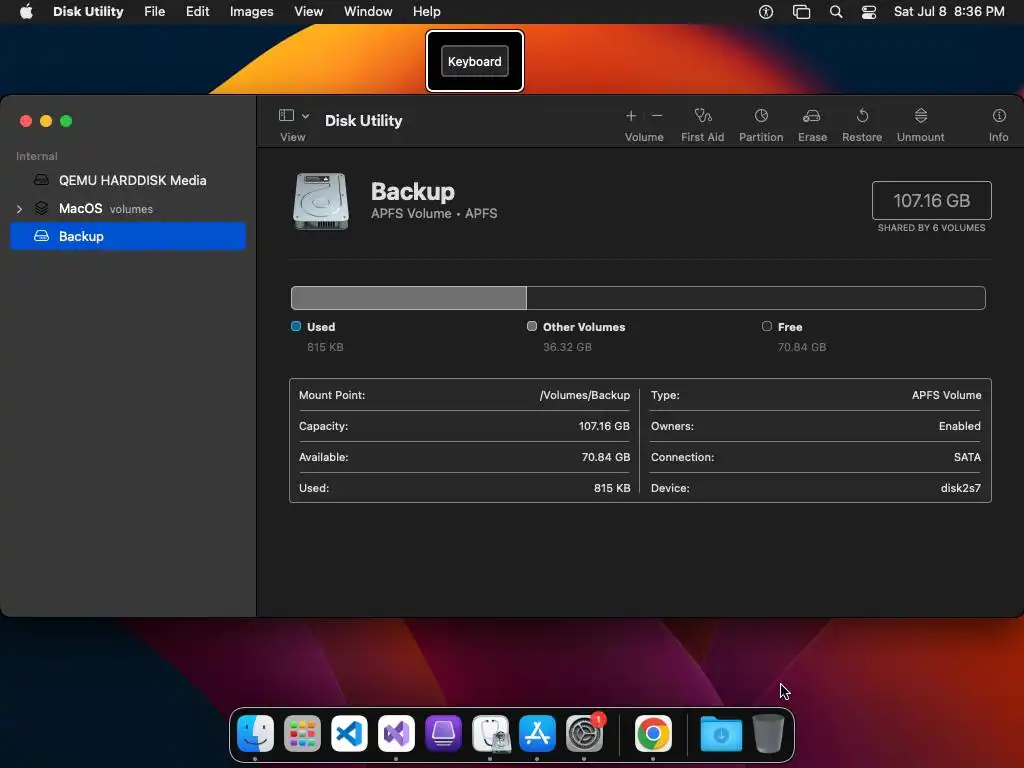Click the 107.16 GB size box
The image size is (1024, 768).
point(931,200)
